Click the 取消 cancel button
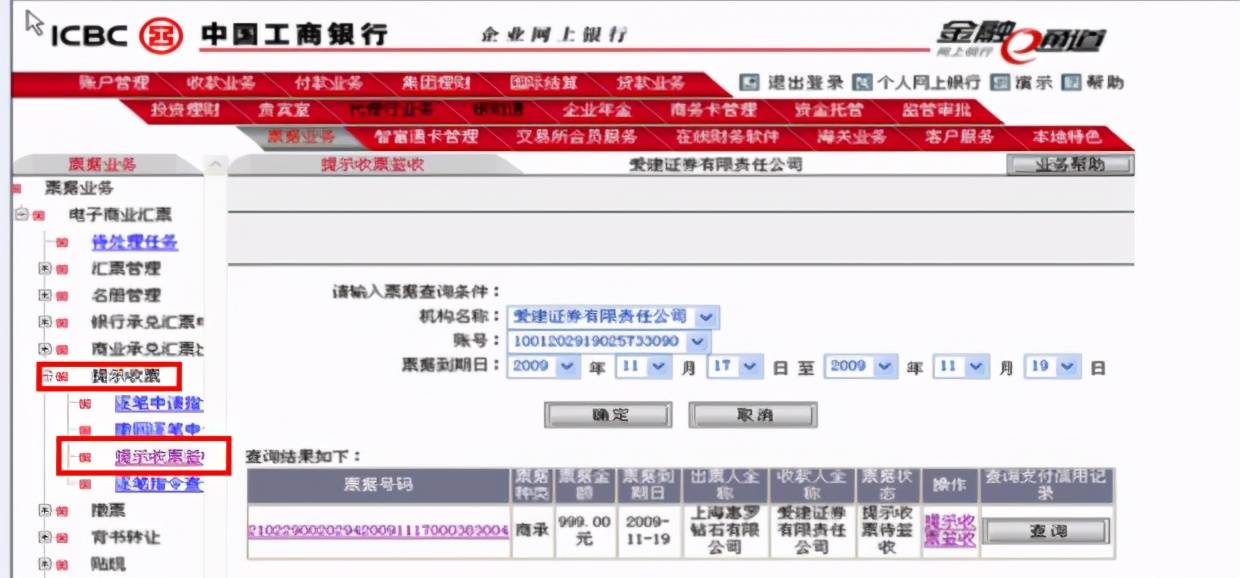Viewport: 1240px width, 578px height. click(753, 415)
